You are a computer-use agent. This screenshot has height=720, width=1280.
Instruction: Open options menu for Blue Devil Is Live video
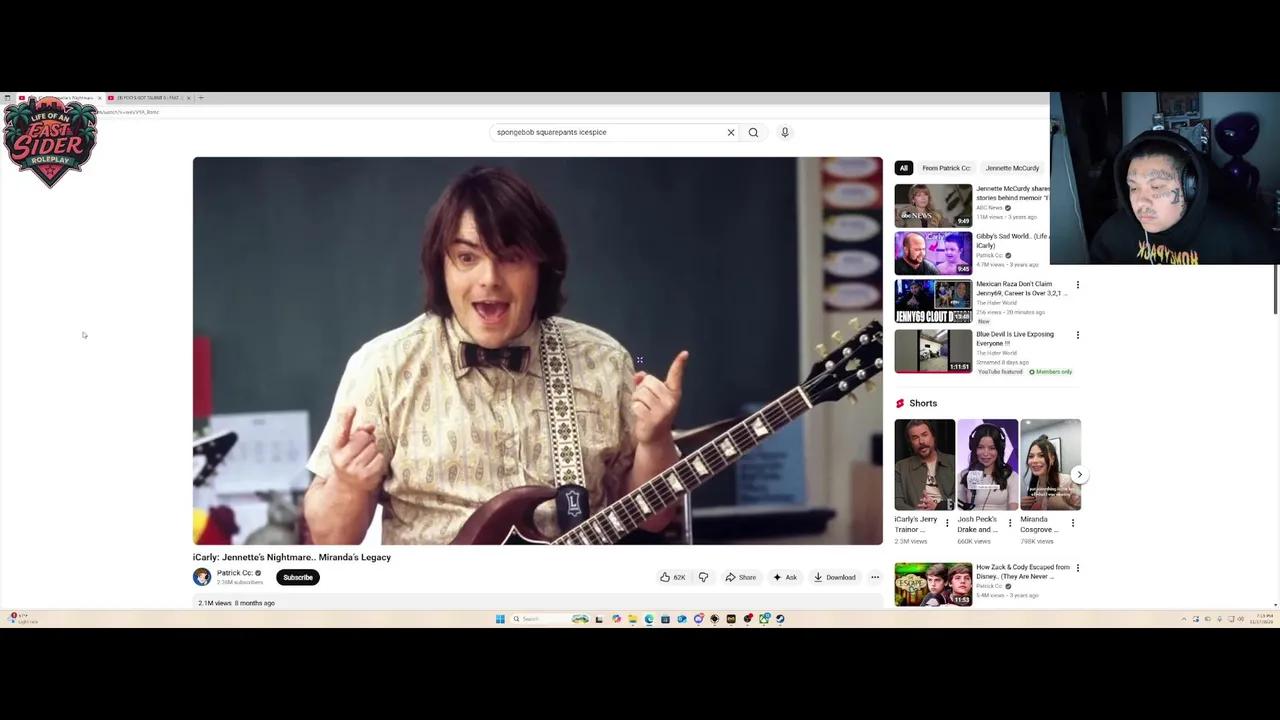tap(1077, 335)
